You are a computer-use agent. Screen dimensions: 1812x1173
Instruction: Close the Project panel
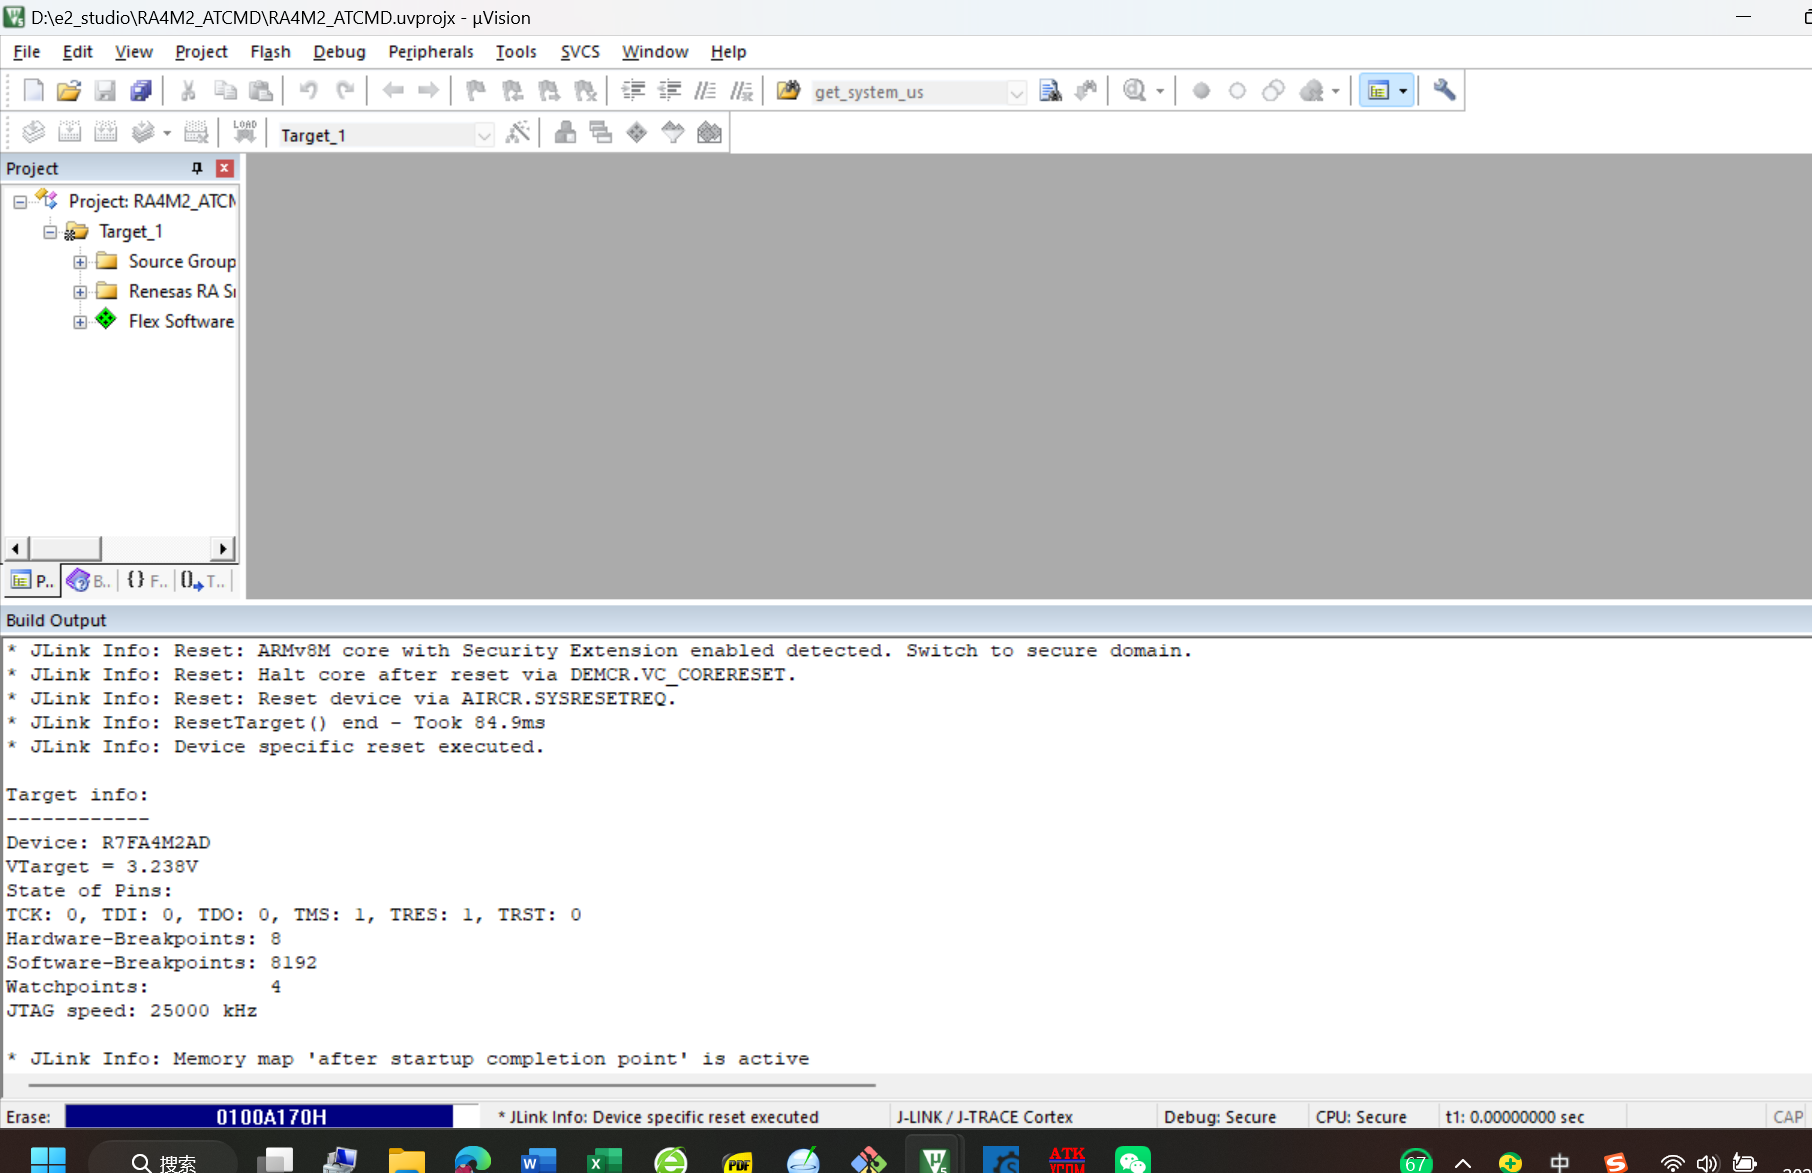click(x=225, y=168)
